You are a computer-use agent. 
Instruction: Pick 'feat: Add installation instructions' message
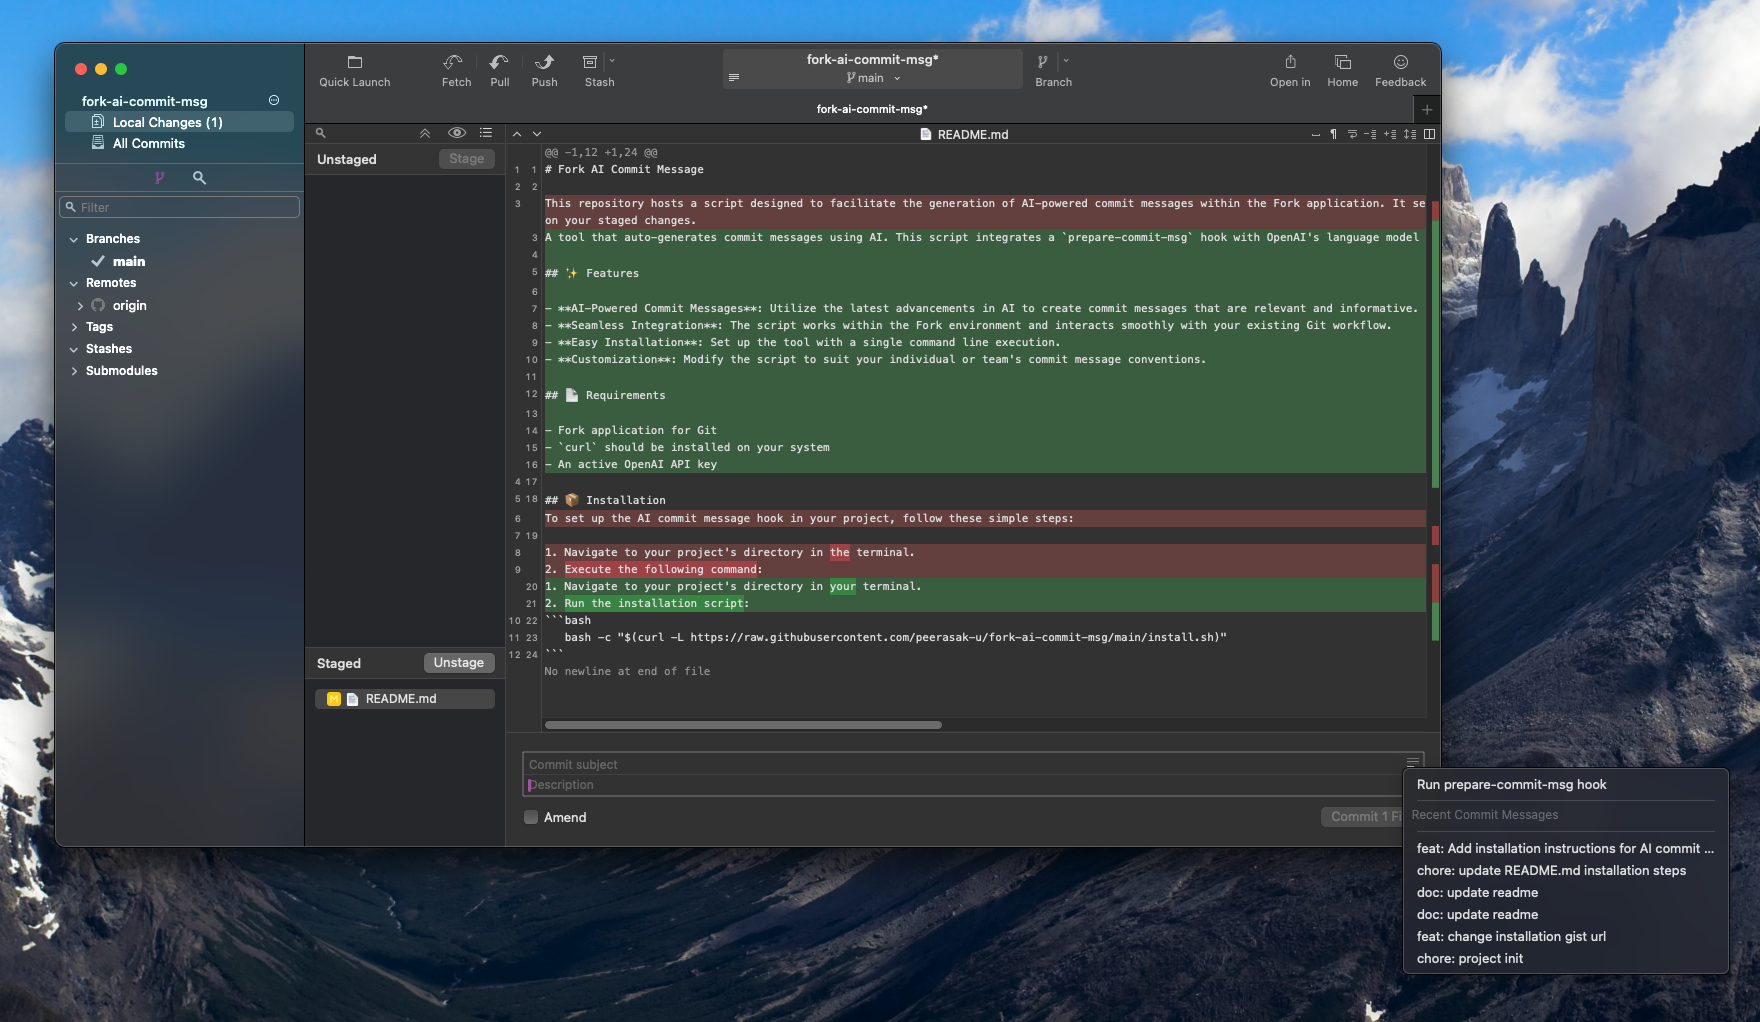point(1566,849)
